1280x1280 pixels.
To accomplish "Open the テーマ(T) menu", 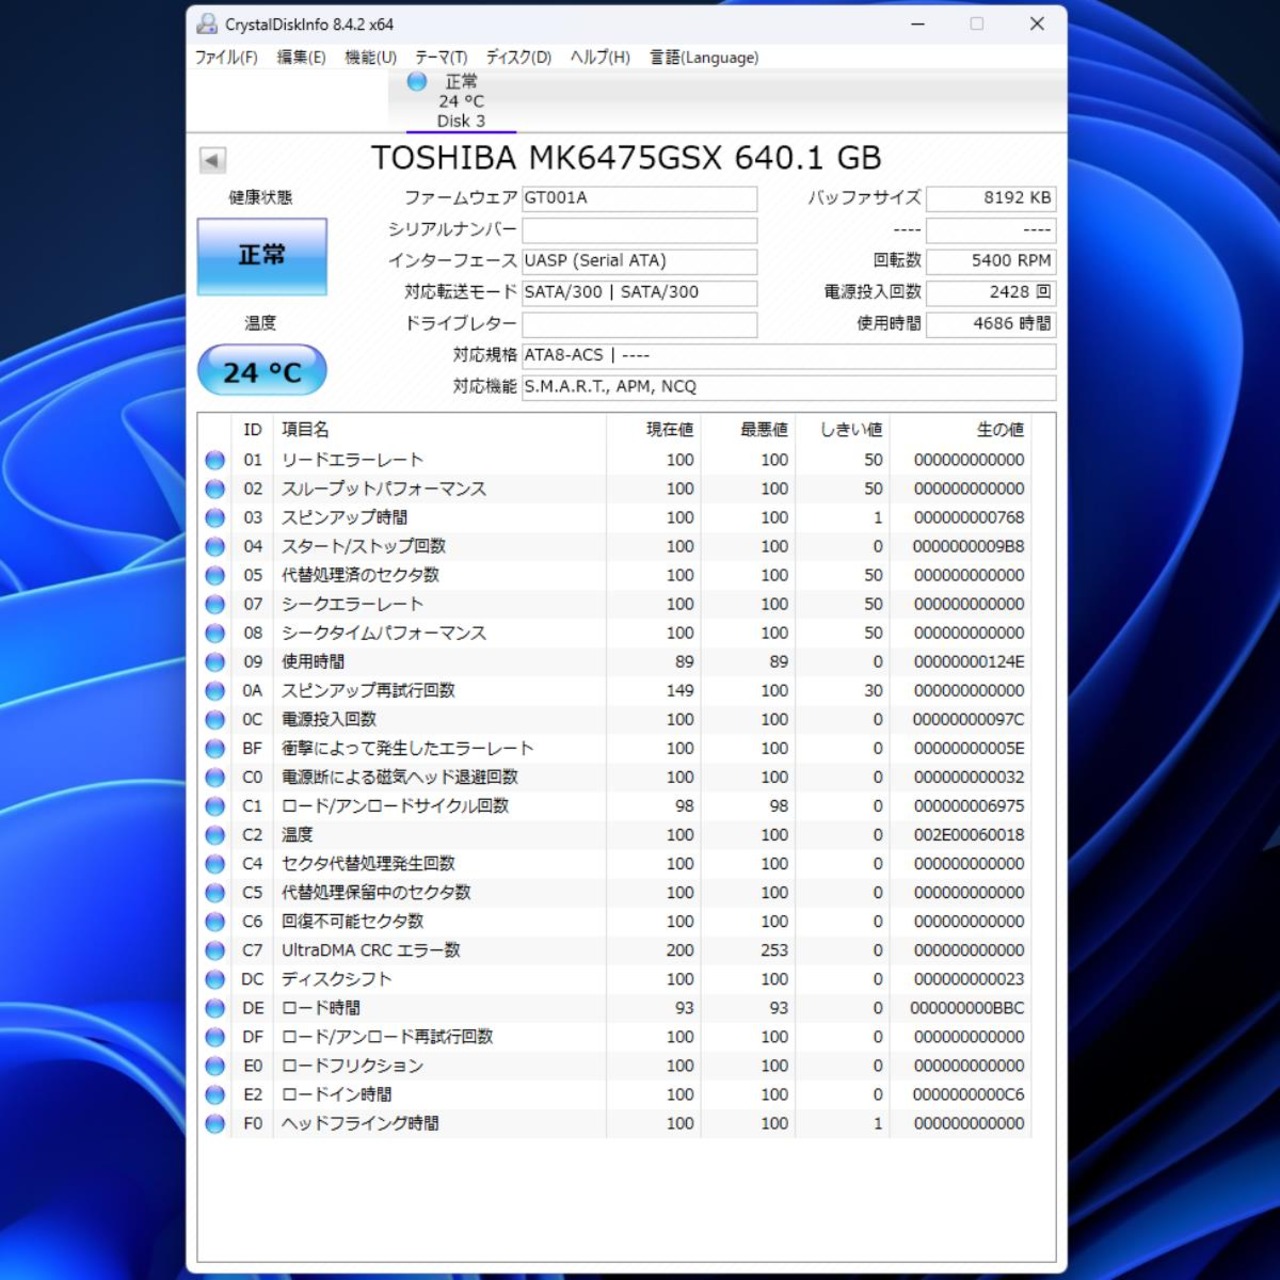I will coord(441,57).
